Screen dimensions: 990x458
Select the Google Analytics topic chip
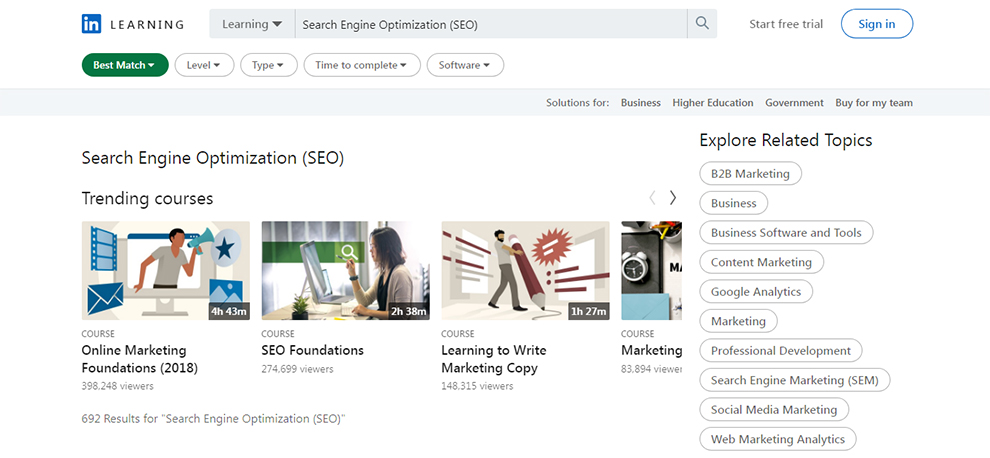pyautogui.click(x=756, y=292)
